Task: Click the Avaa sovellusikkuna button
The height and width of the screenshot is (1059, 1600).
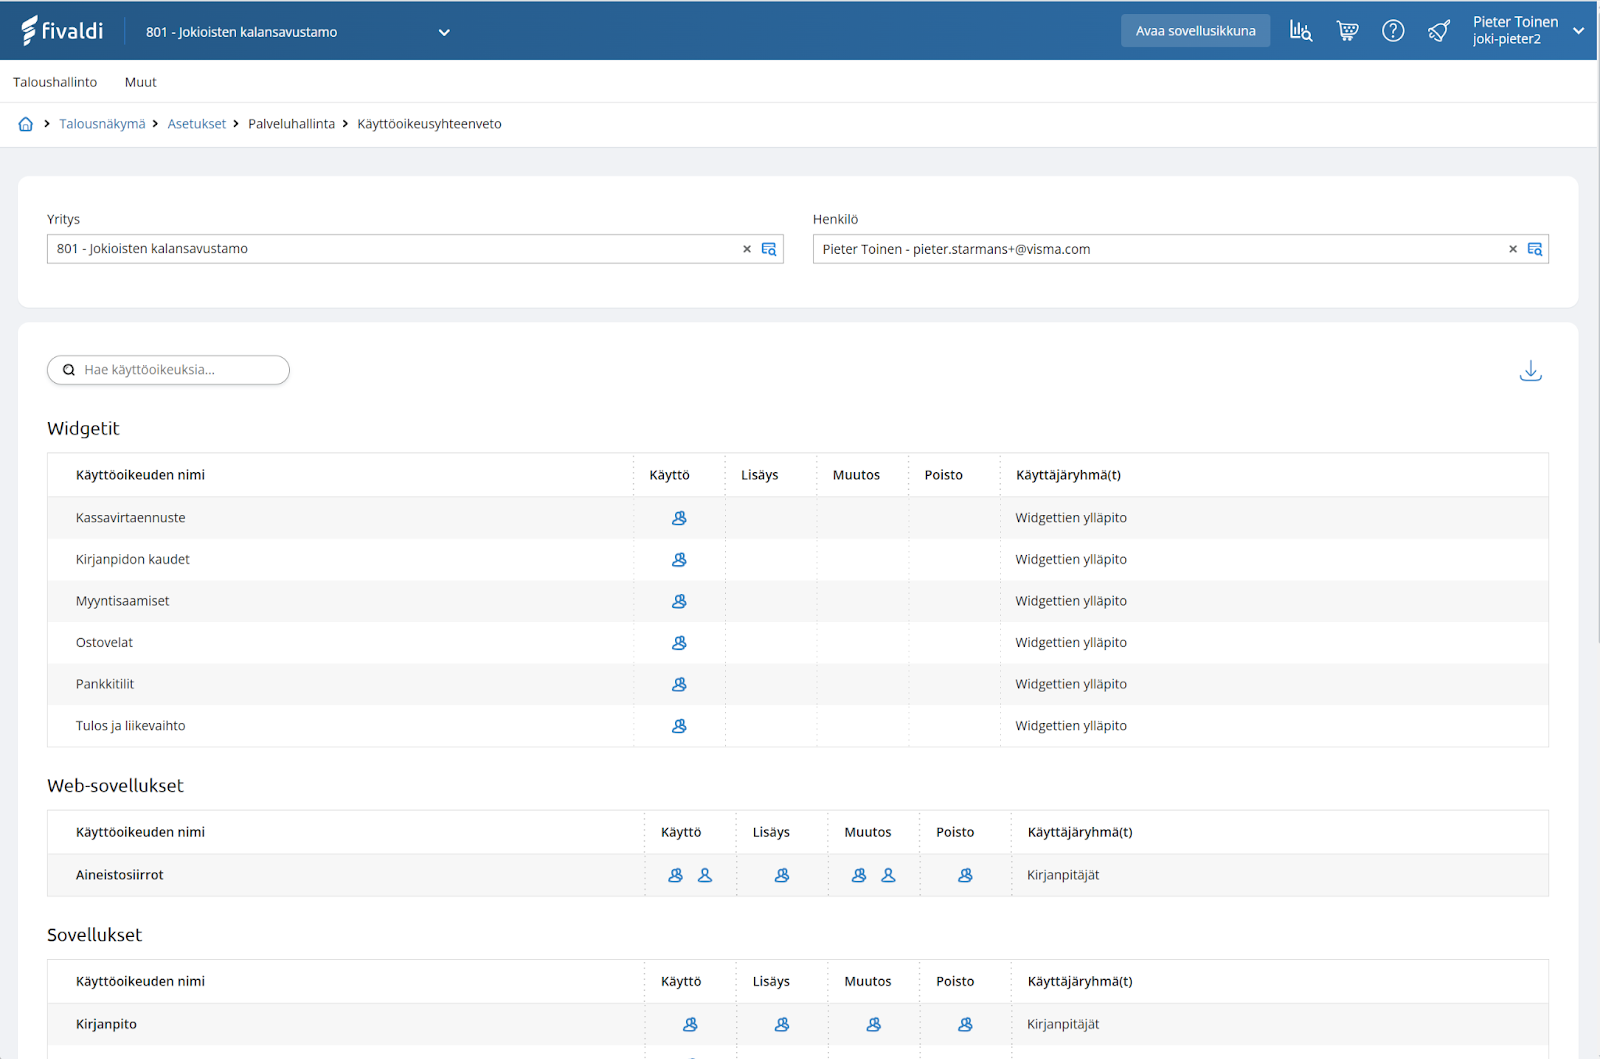Action: 1195,31
